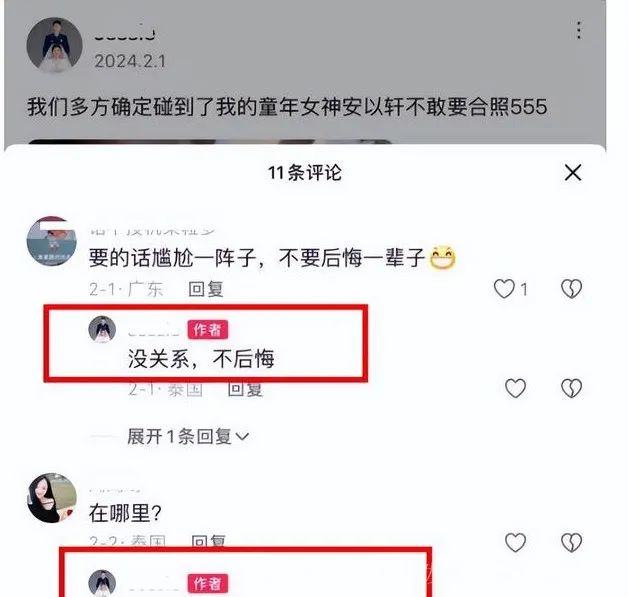This screenshot has height=597, width=628.
Task: Like the 在哪里? comment
Action: click(x=515, y=542)
